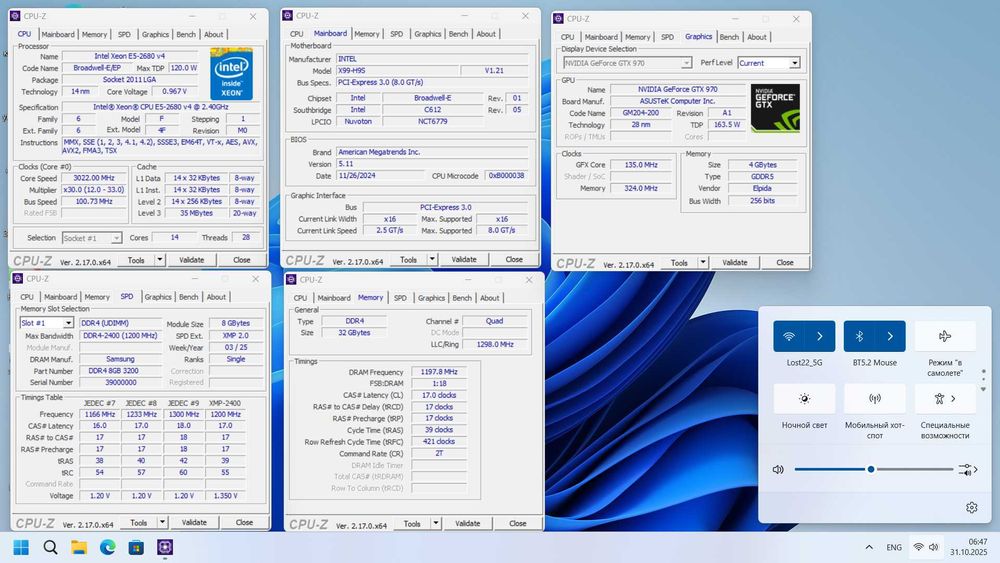Open Mainboard tab in CPU window
This screenshot has height=563, width=1000.
tap(58, 34)
